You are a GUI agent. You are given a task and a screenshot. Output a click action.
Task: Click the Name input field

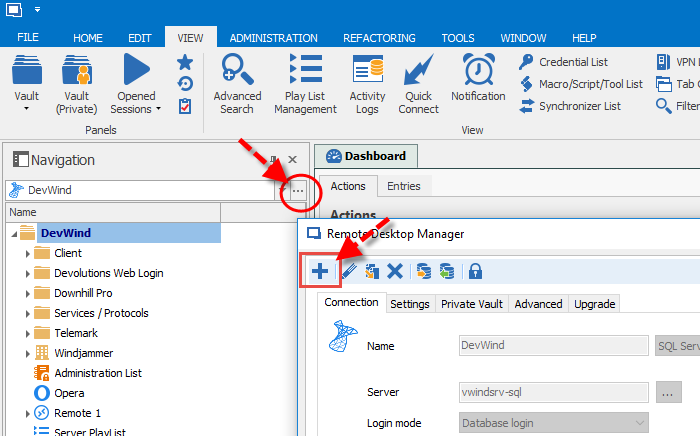(552, 346)
